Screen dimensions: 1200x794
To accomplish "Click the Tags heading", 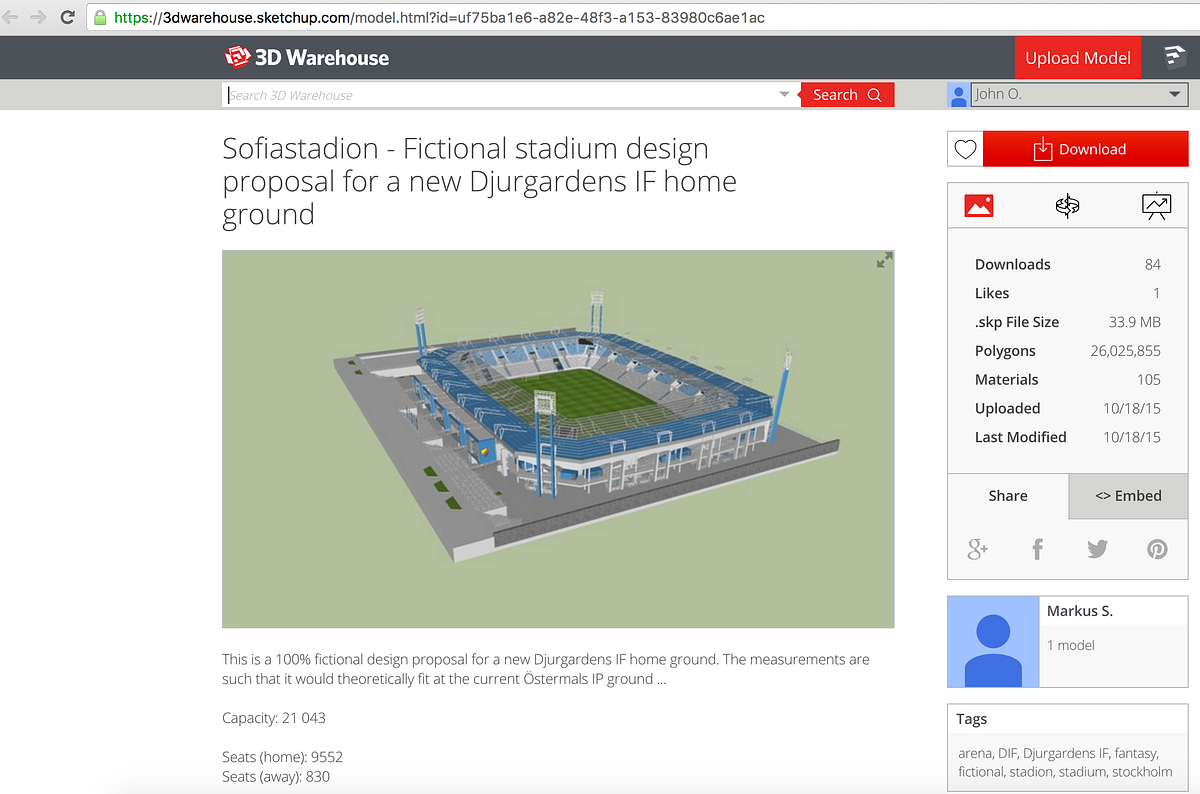I will (x=971, y=719).
